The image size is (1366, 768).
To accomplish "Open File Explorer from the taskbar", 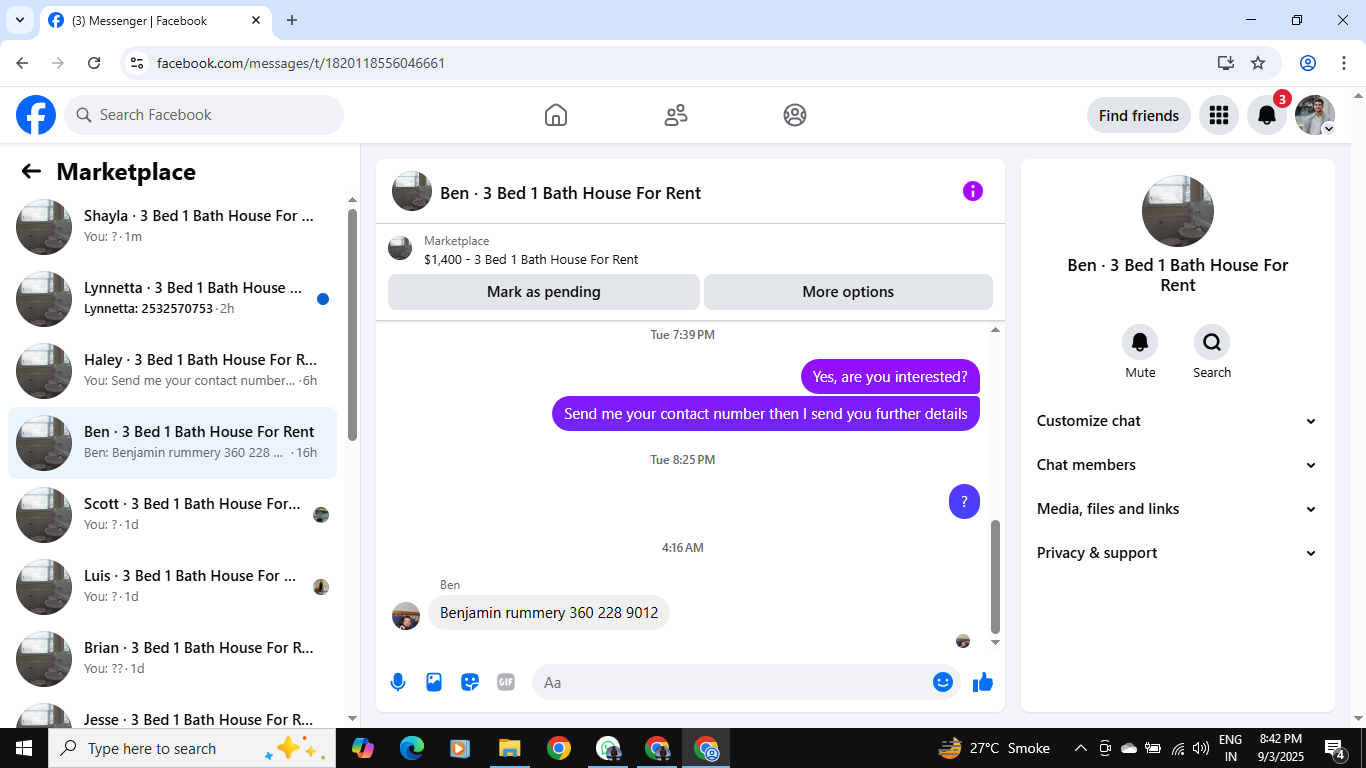I will 510,748.
